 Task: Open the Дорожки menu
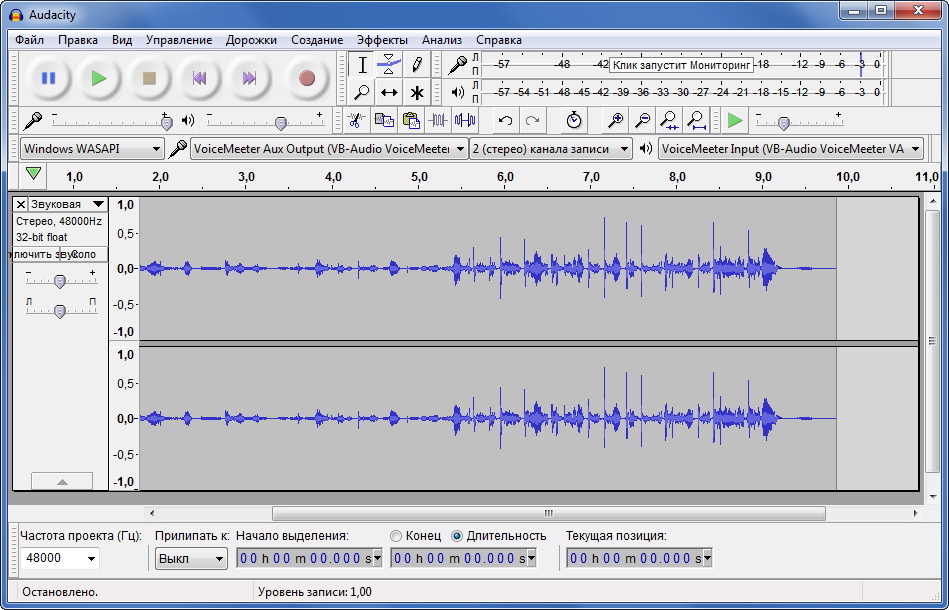pos(251,40)
